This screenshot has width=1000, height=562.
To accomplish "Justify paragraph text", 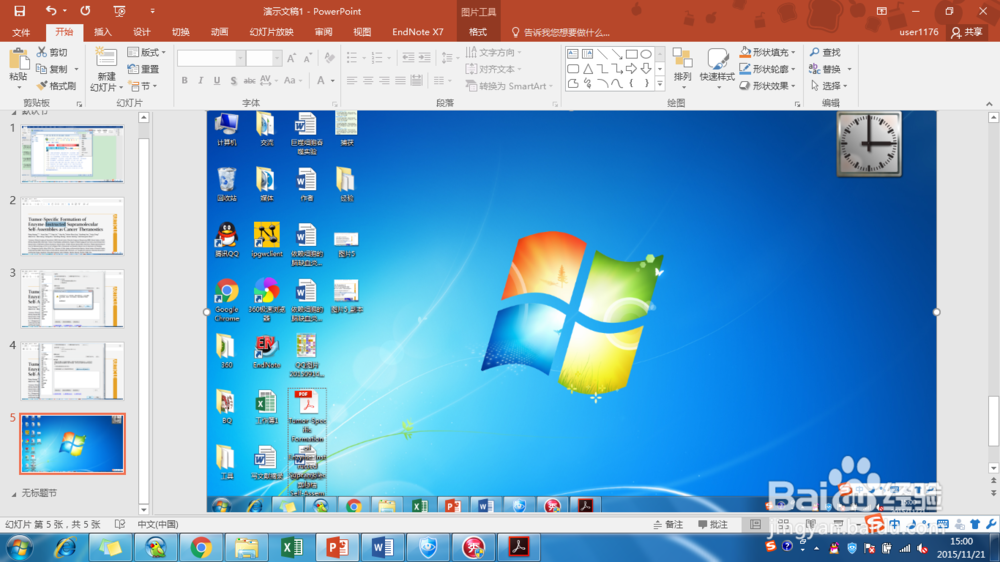I will (400, 80).
